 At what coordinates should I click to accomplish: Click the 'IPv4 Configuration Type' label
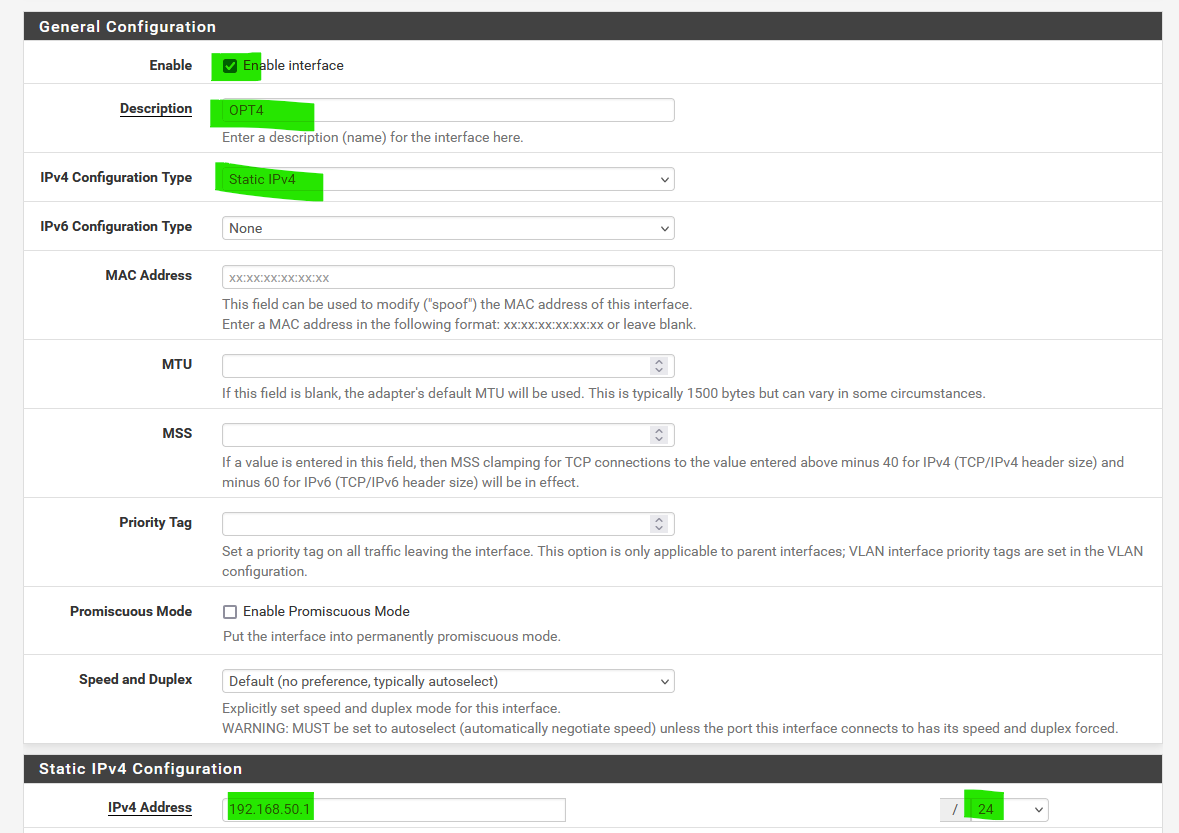click(x=116, y=177)
